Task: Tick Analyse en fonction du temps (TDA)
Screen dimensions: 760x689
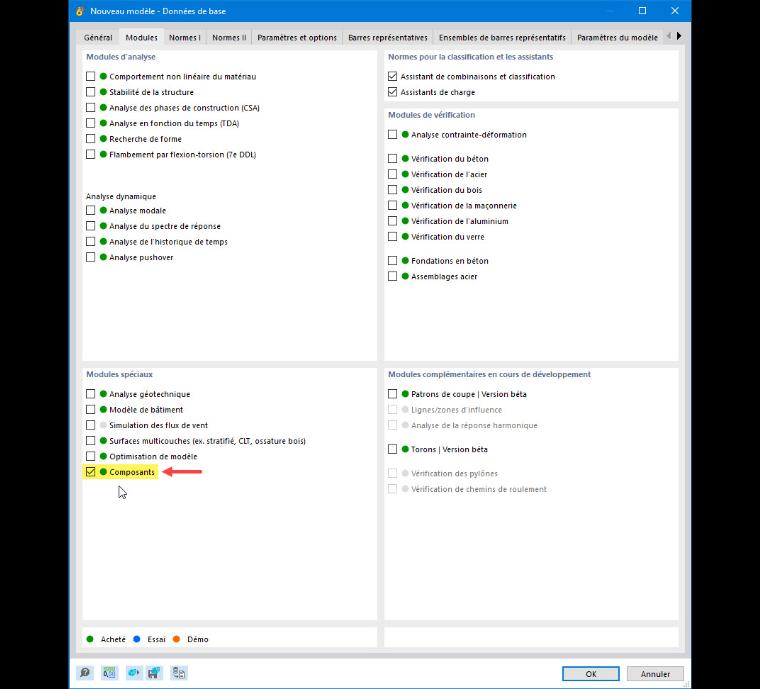Action: tap(90, 123)
